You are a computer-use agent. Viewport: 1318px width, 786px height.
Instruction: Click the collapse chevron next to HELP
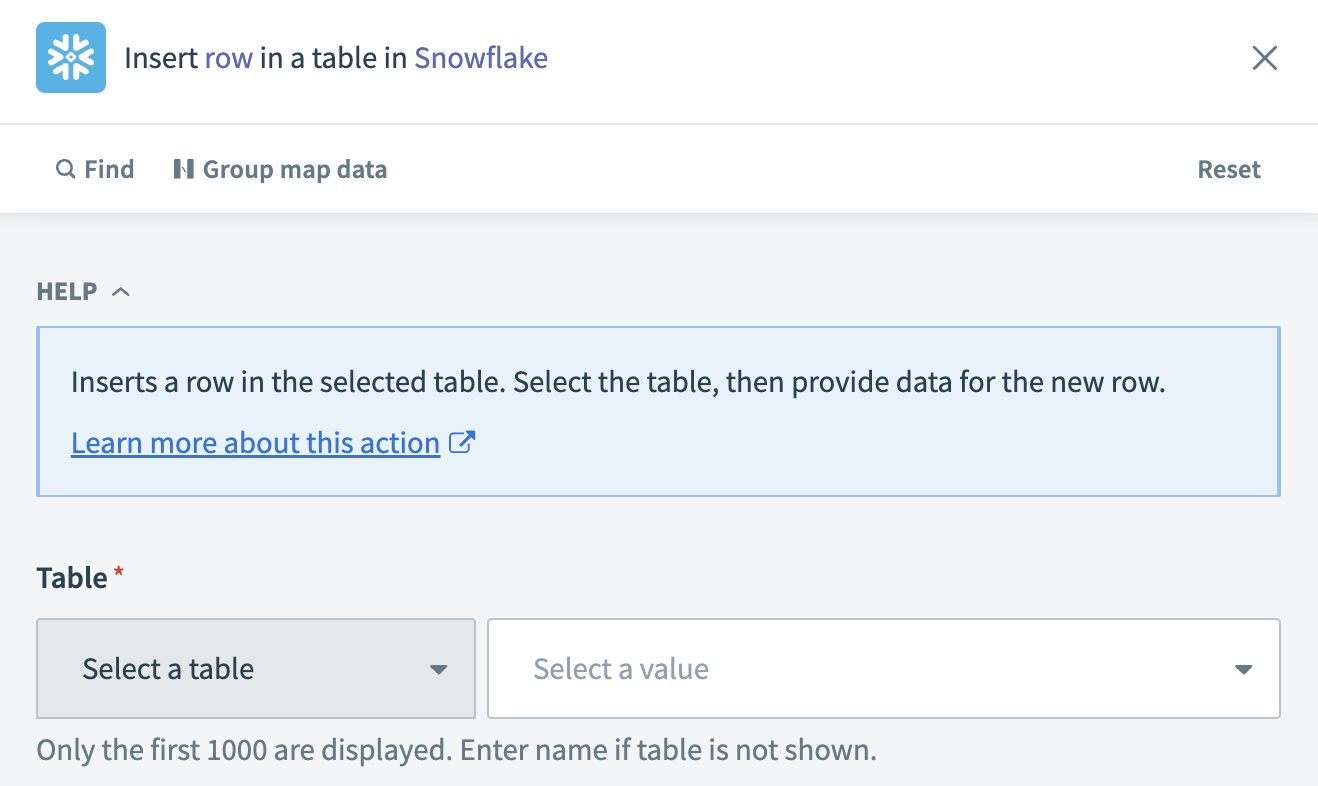point(121,291)
